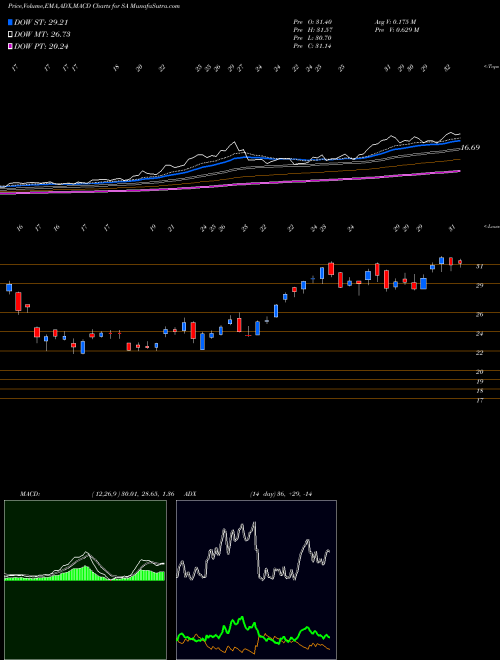Click the price axis label 29

pyautogui.click(x=479, y=285)
